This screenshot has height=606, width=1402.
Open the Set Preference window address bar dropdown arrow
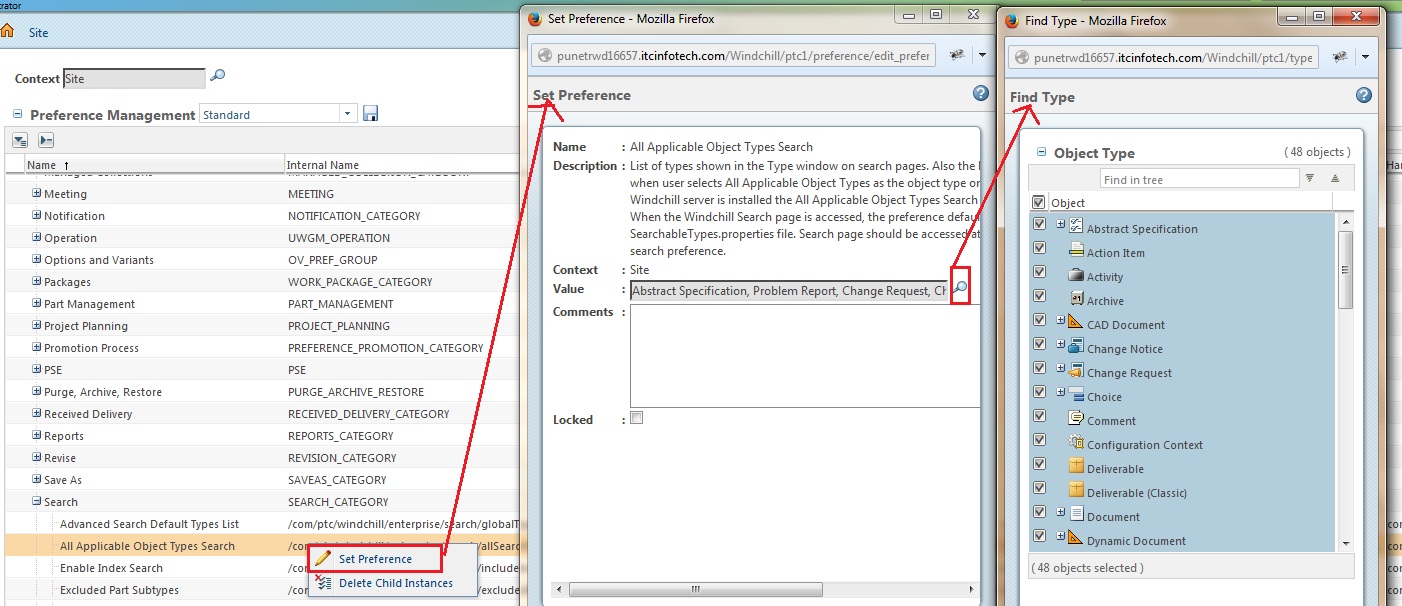click(x=982, y=55)
